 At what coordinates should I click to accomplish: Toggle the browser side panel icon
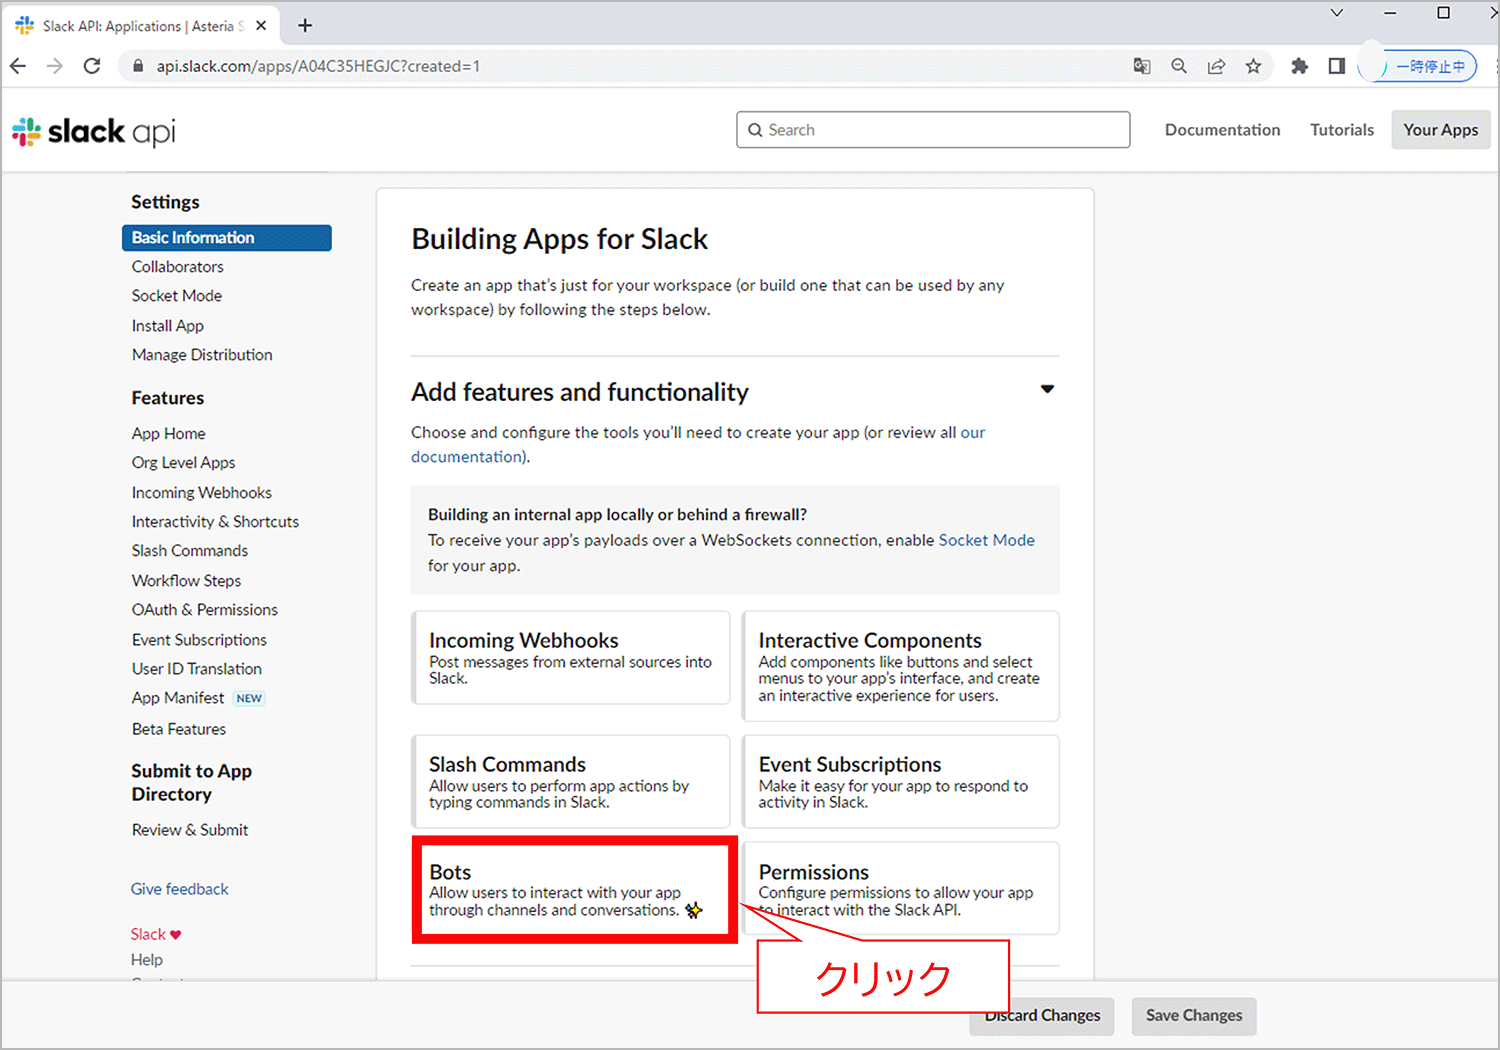click(x=1336, y=66)
